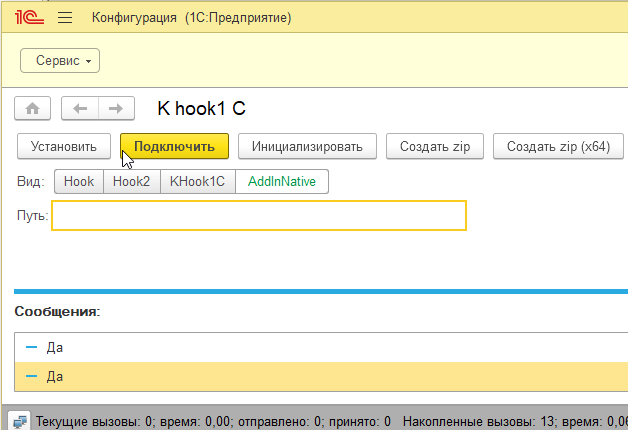Click the 1C logo icon
Image resolution: width=628 pixels, height=430 pixels.
pos(29,18)
